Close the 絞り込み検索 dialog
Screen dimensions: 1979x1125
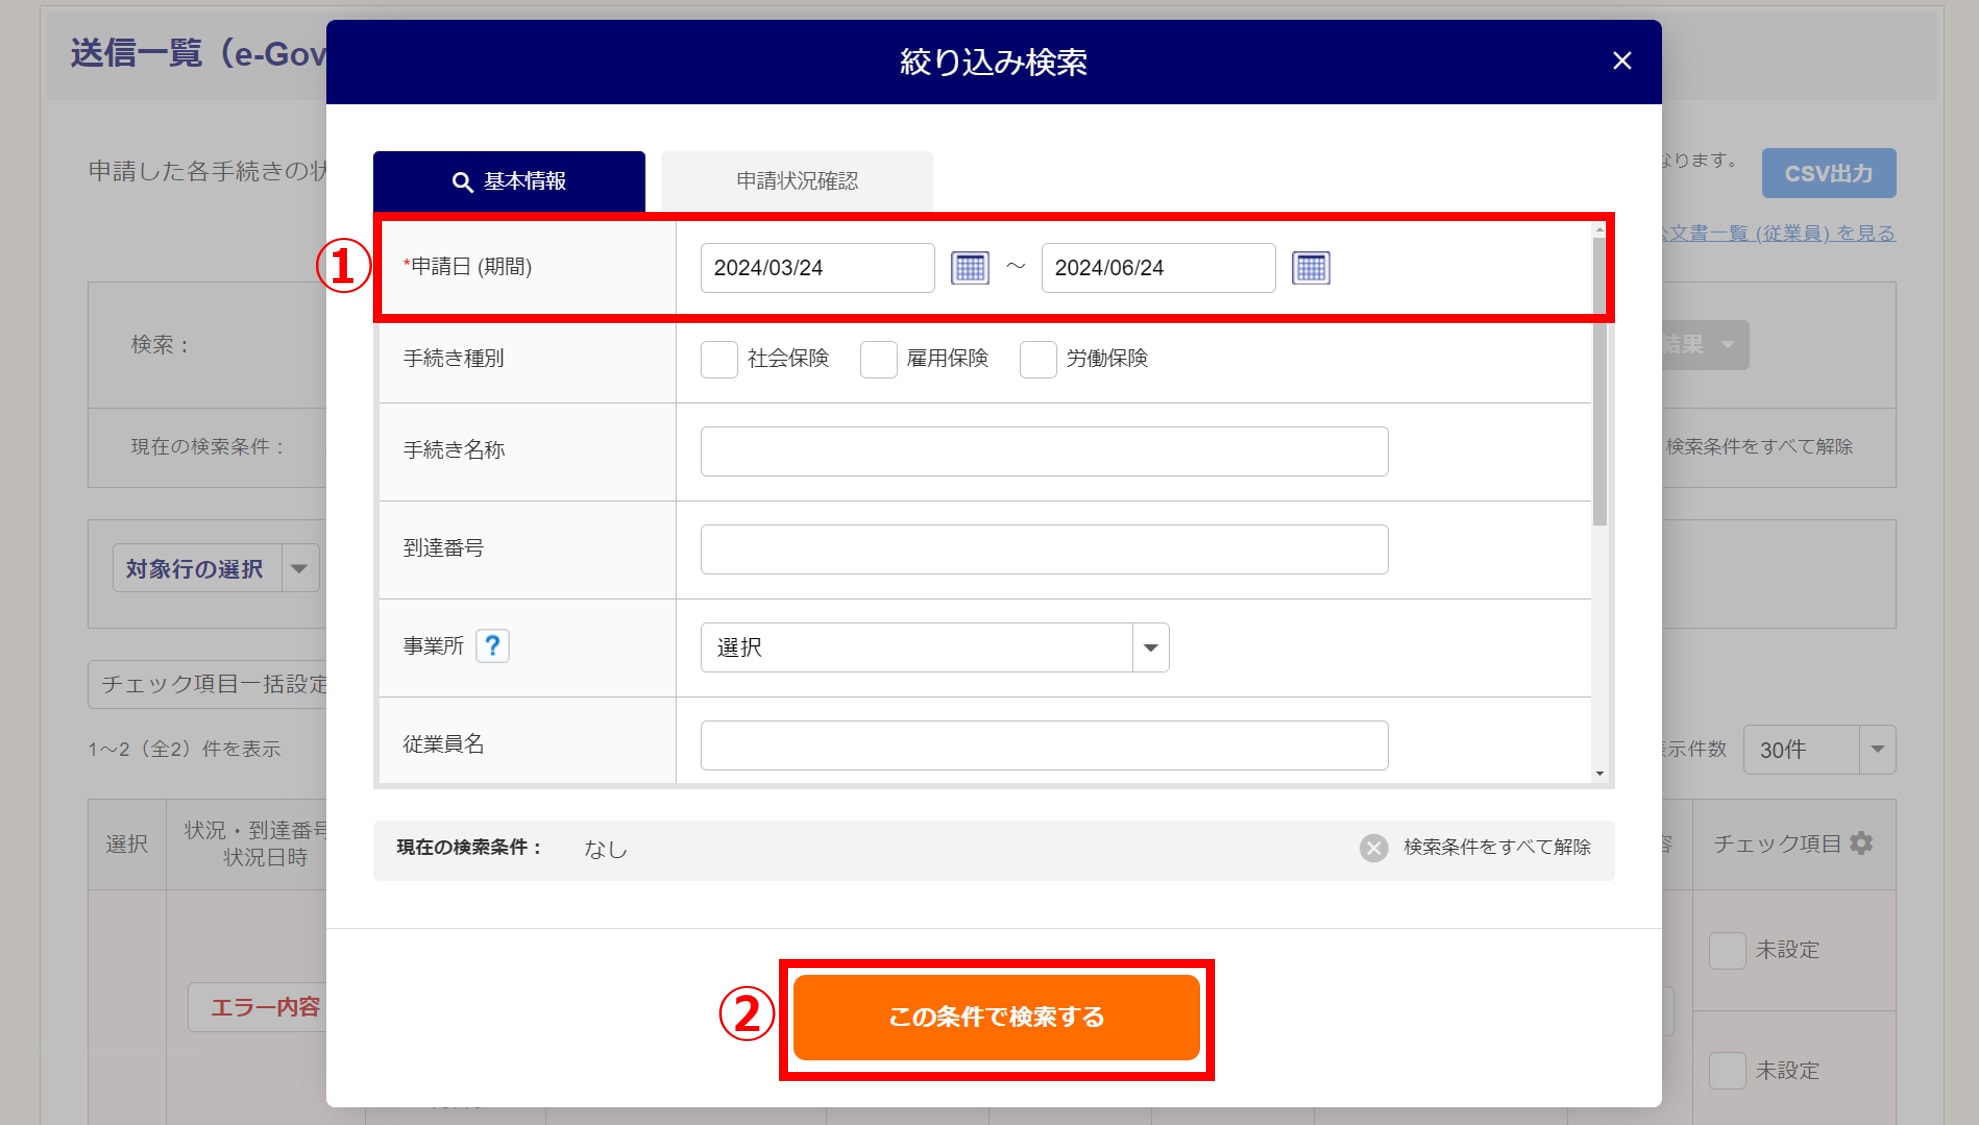[1622, 61]
